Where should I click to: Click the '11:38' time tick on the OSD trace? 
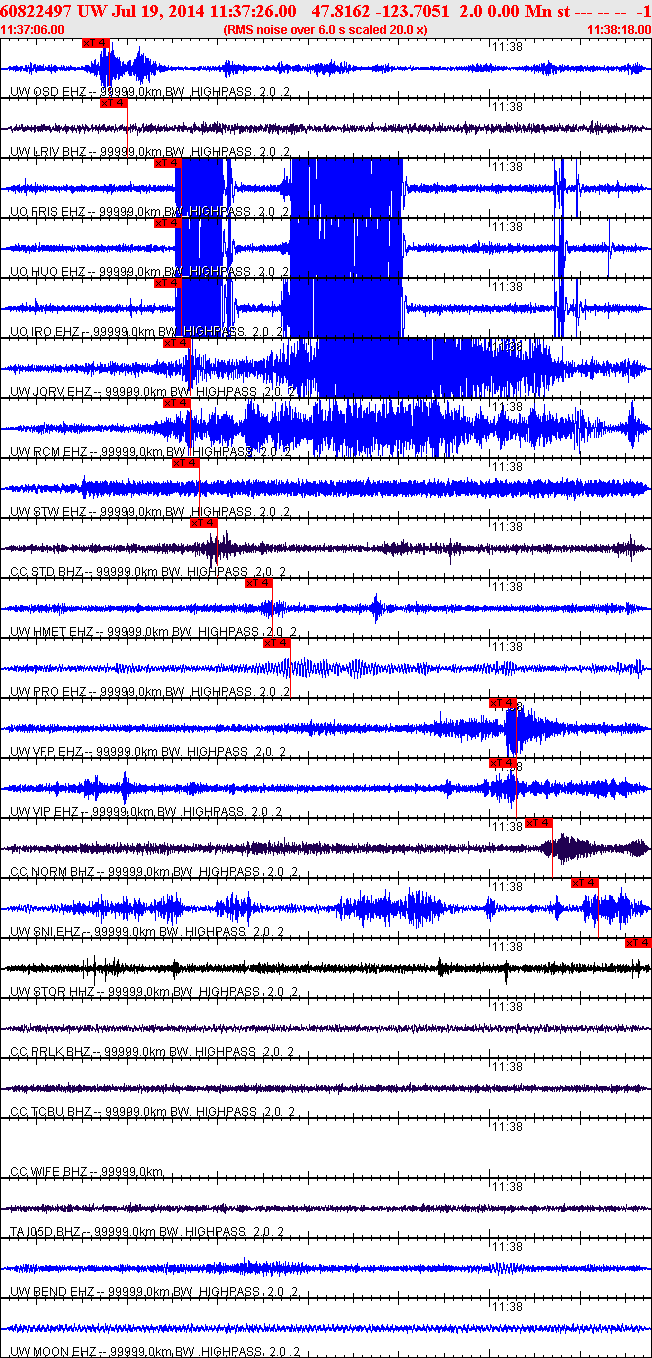pos(507,47)
